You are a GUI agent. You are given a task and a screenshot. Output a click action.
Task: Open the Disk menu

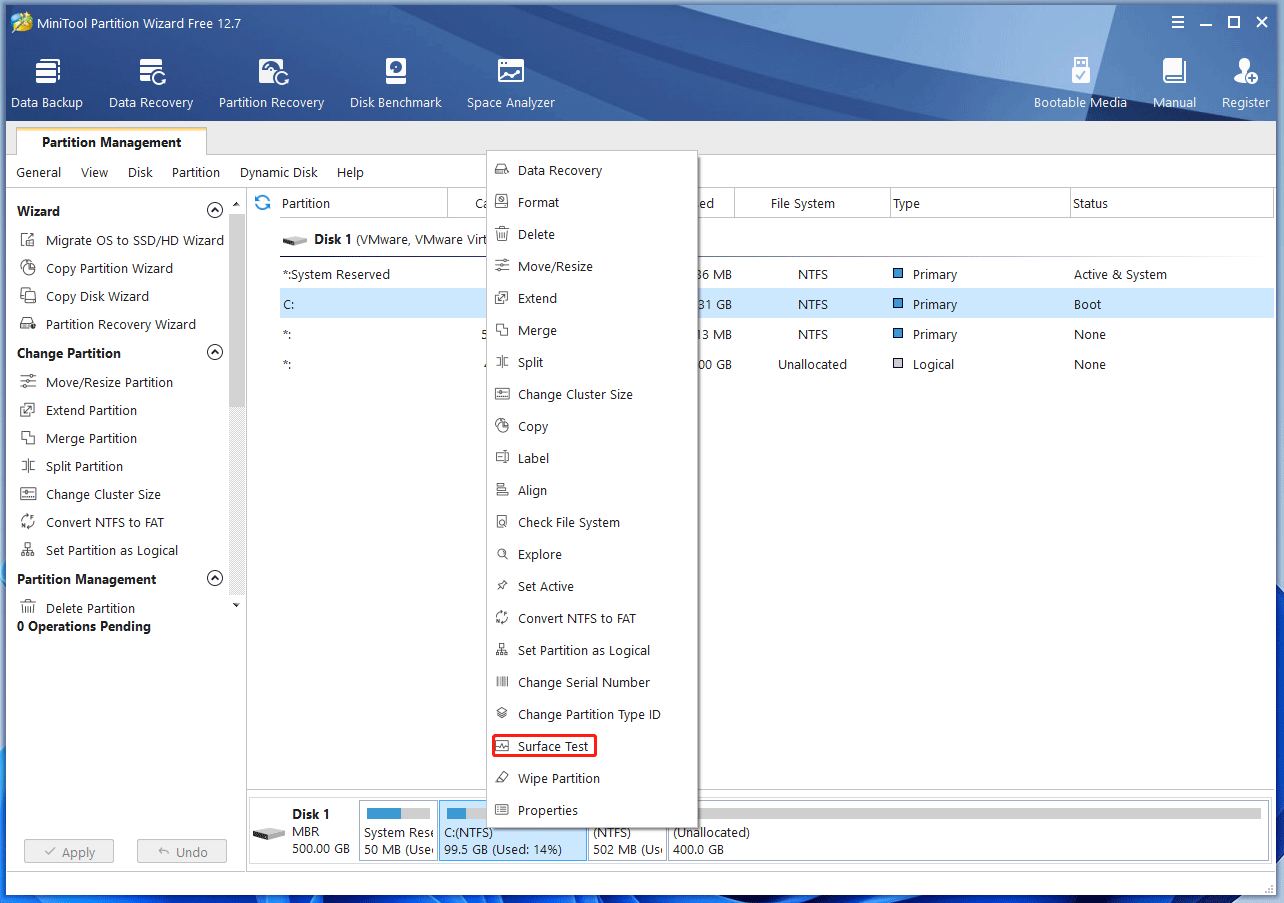140,172
